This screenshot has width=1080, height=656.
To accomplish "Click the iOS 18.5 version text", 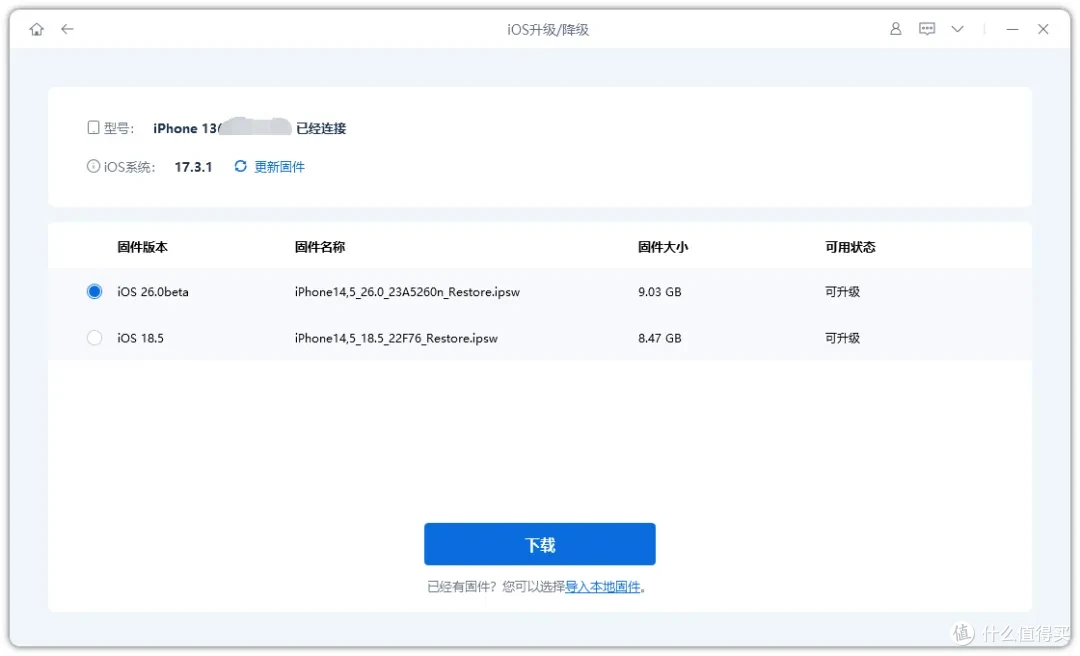I will [x=140, y=338].
